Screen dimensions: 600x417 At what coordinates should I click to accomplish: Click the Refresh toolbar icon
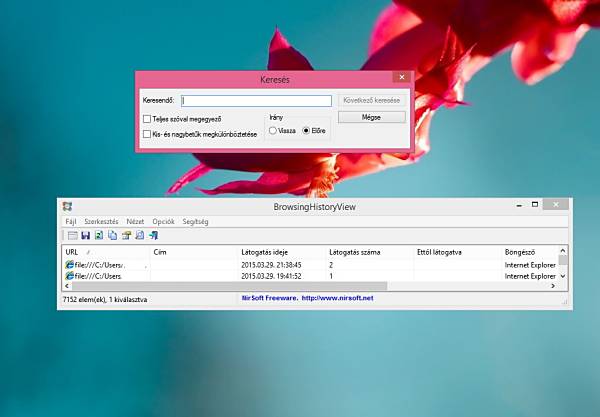(x=99, y=235)
